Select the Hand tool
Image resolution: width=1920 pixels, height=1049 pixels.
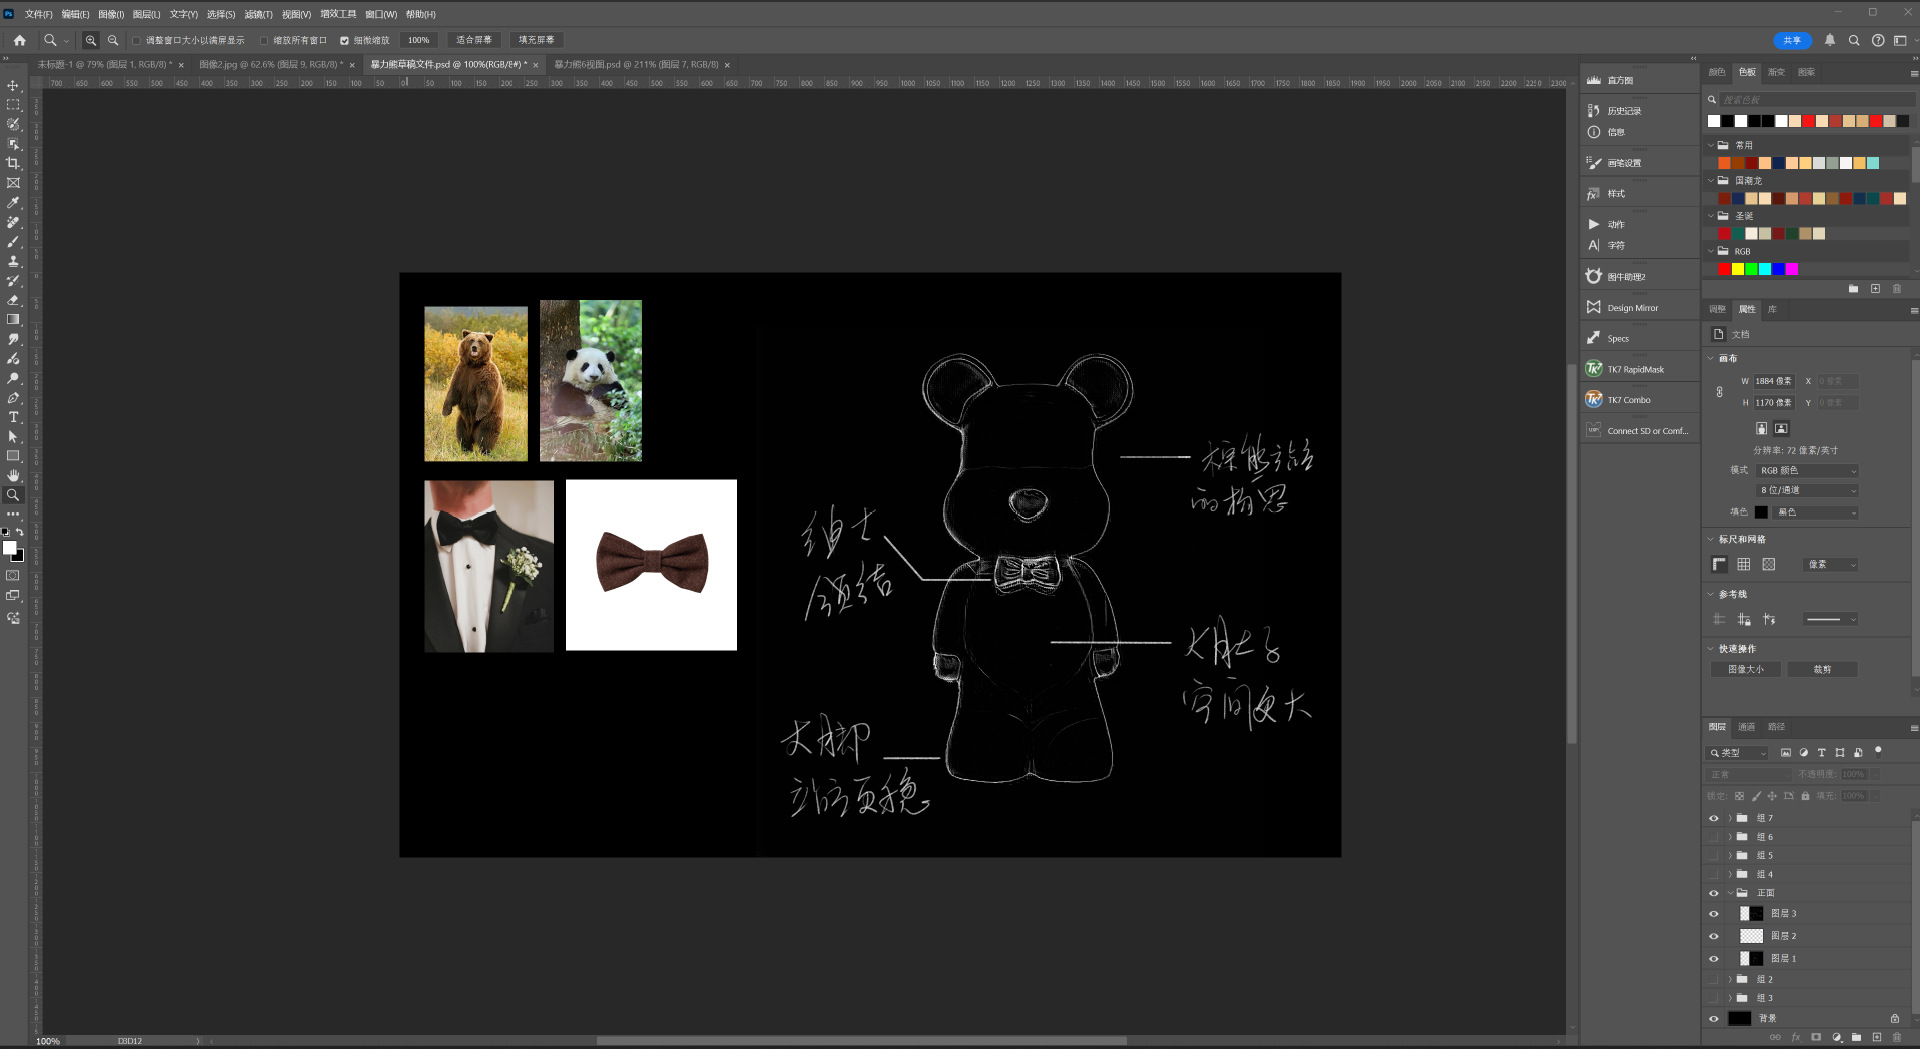[13, 475]
